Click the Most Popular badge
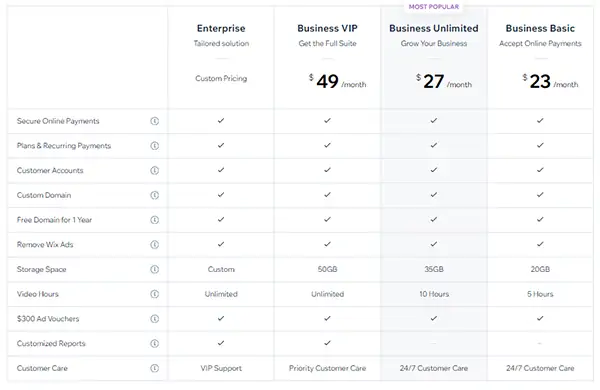 pos(434,7)
